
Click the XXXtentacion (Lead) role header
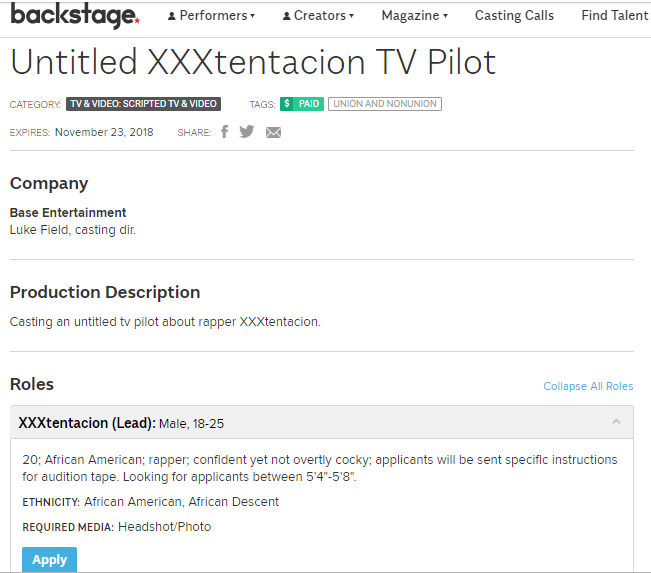coord(121,423)
